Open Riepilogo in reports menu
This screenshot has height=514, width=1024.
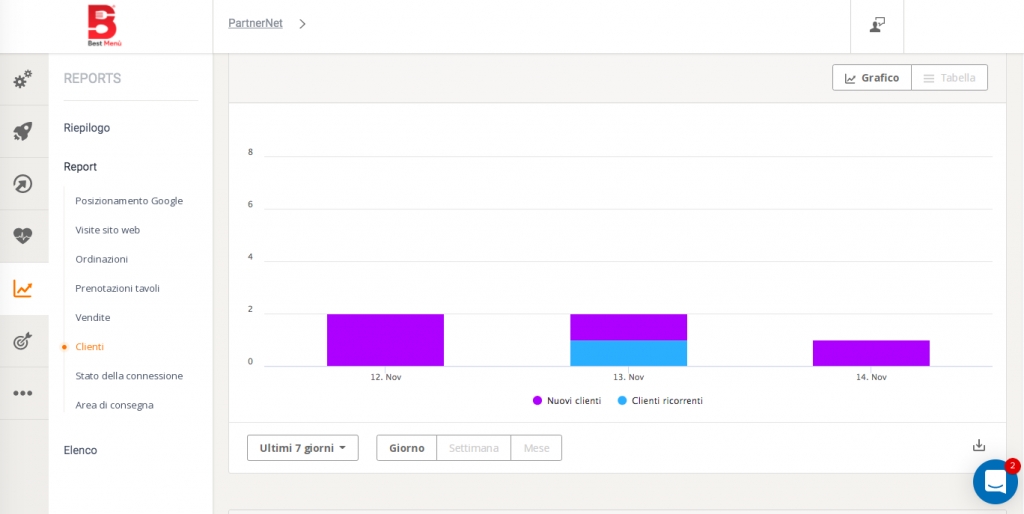pyautogui.click(x=87, y=128)
